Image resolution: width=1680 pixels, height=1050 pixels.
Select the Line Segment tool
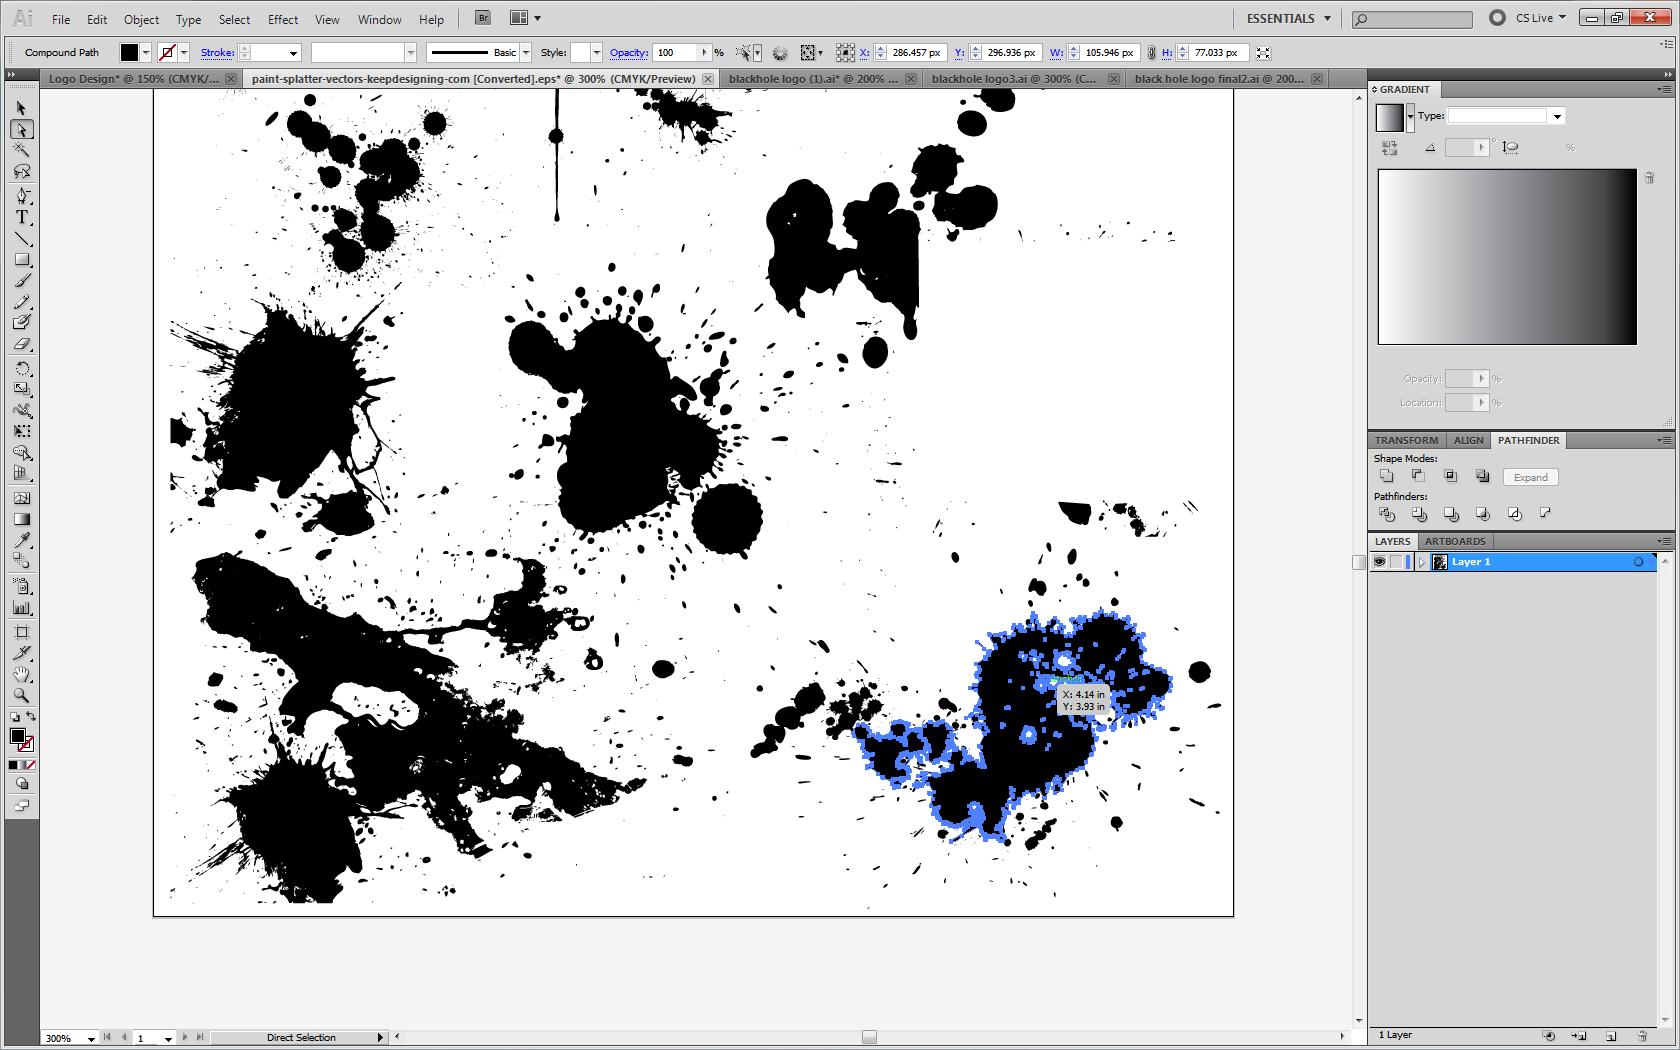tap(22, 239)
